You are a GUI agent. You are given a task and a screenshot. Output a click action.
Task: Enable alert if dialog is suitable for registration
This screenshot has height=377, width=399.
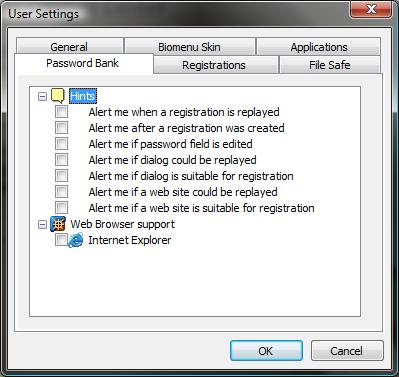point(62,176)
